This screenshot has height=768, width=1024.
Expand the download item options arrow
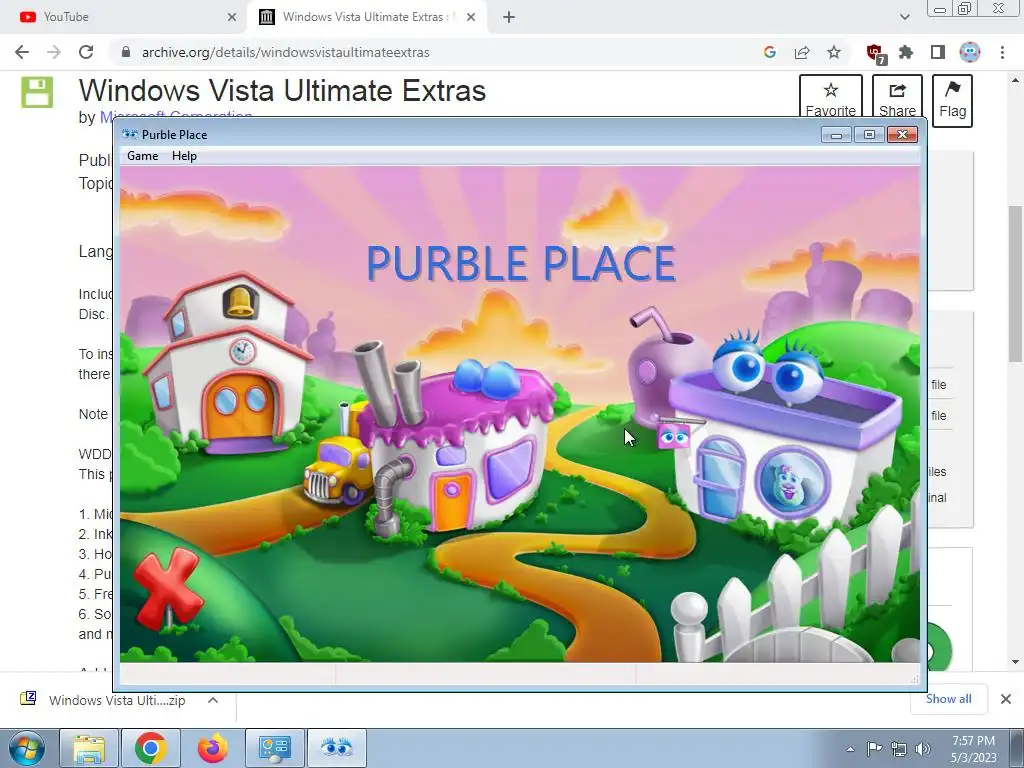(213, 700)
